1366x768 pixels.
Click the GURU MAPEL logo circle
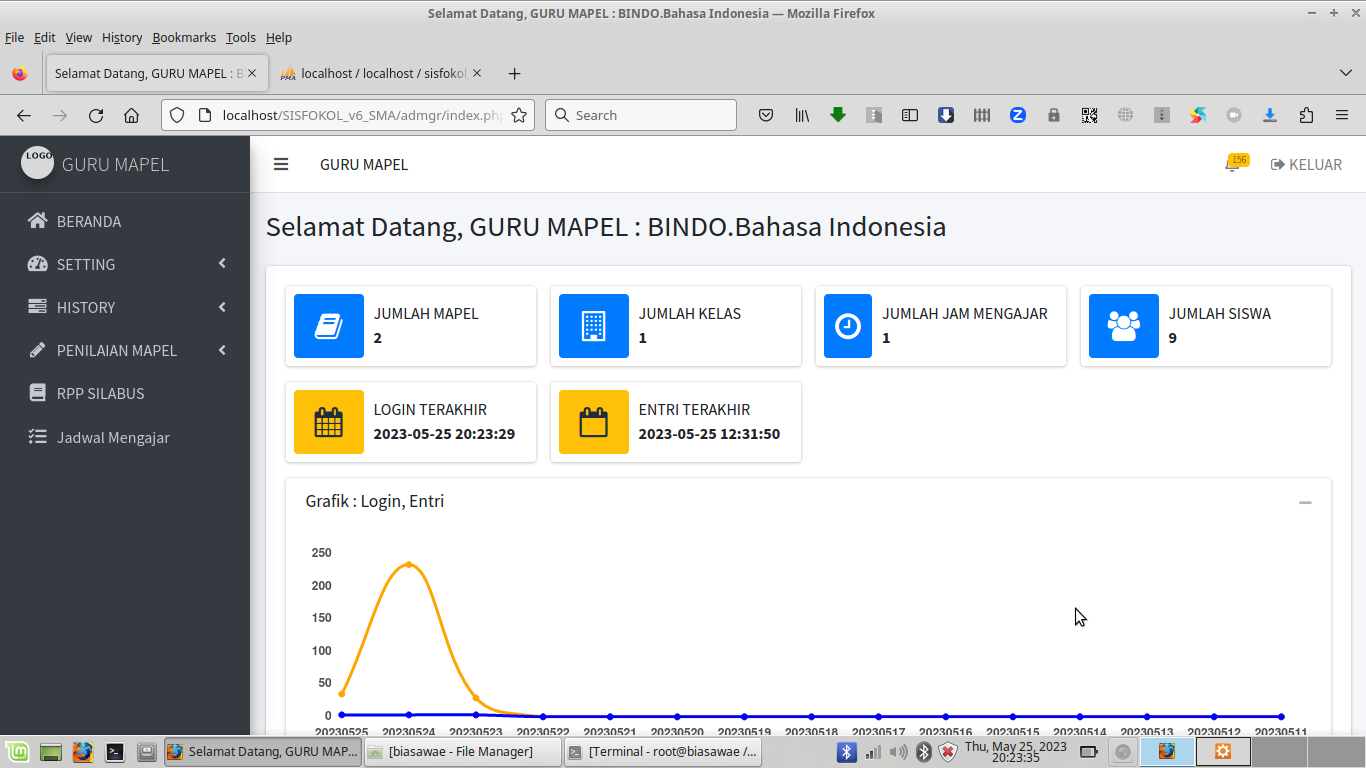tap(38, 162)
